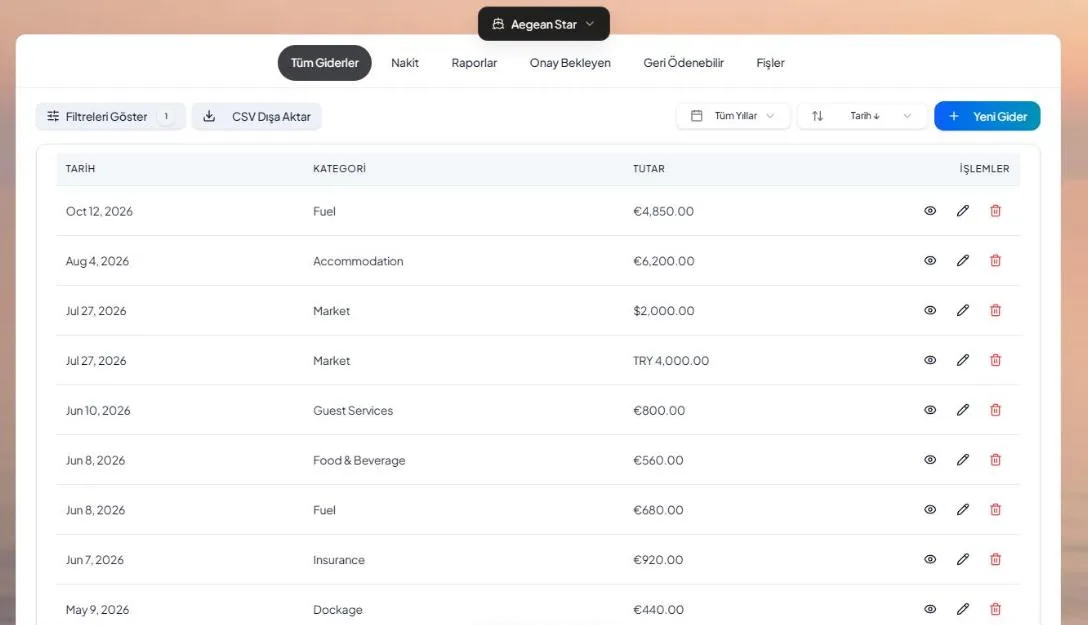This screenshot has width=1088, height=625.
Task: Open the Aegean Star vessel selector
Action: point(543,24)
